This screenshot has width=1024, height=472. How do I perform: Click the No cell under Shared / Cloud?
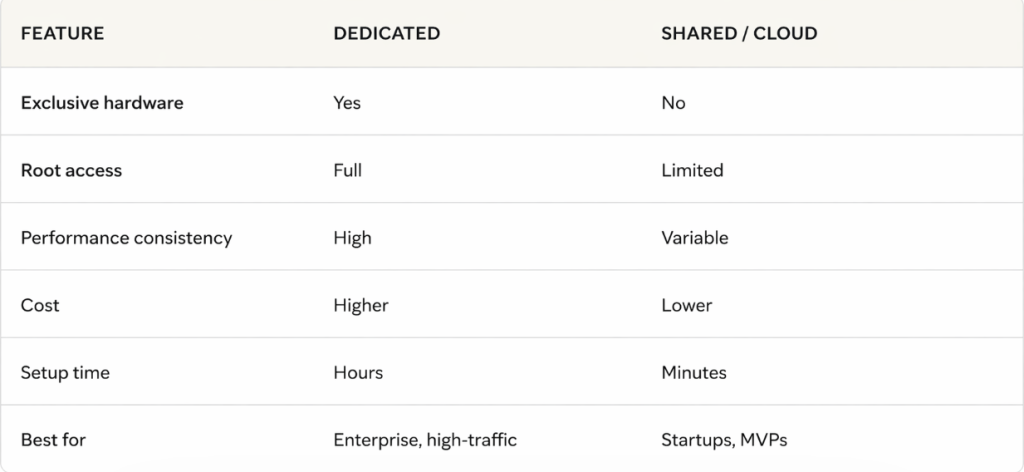click(x=673, y=103)
